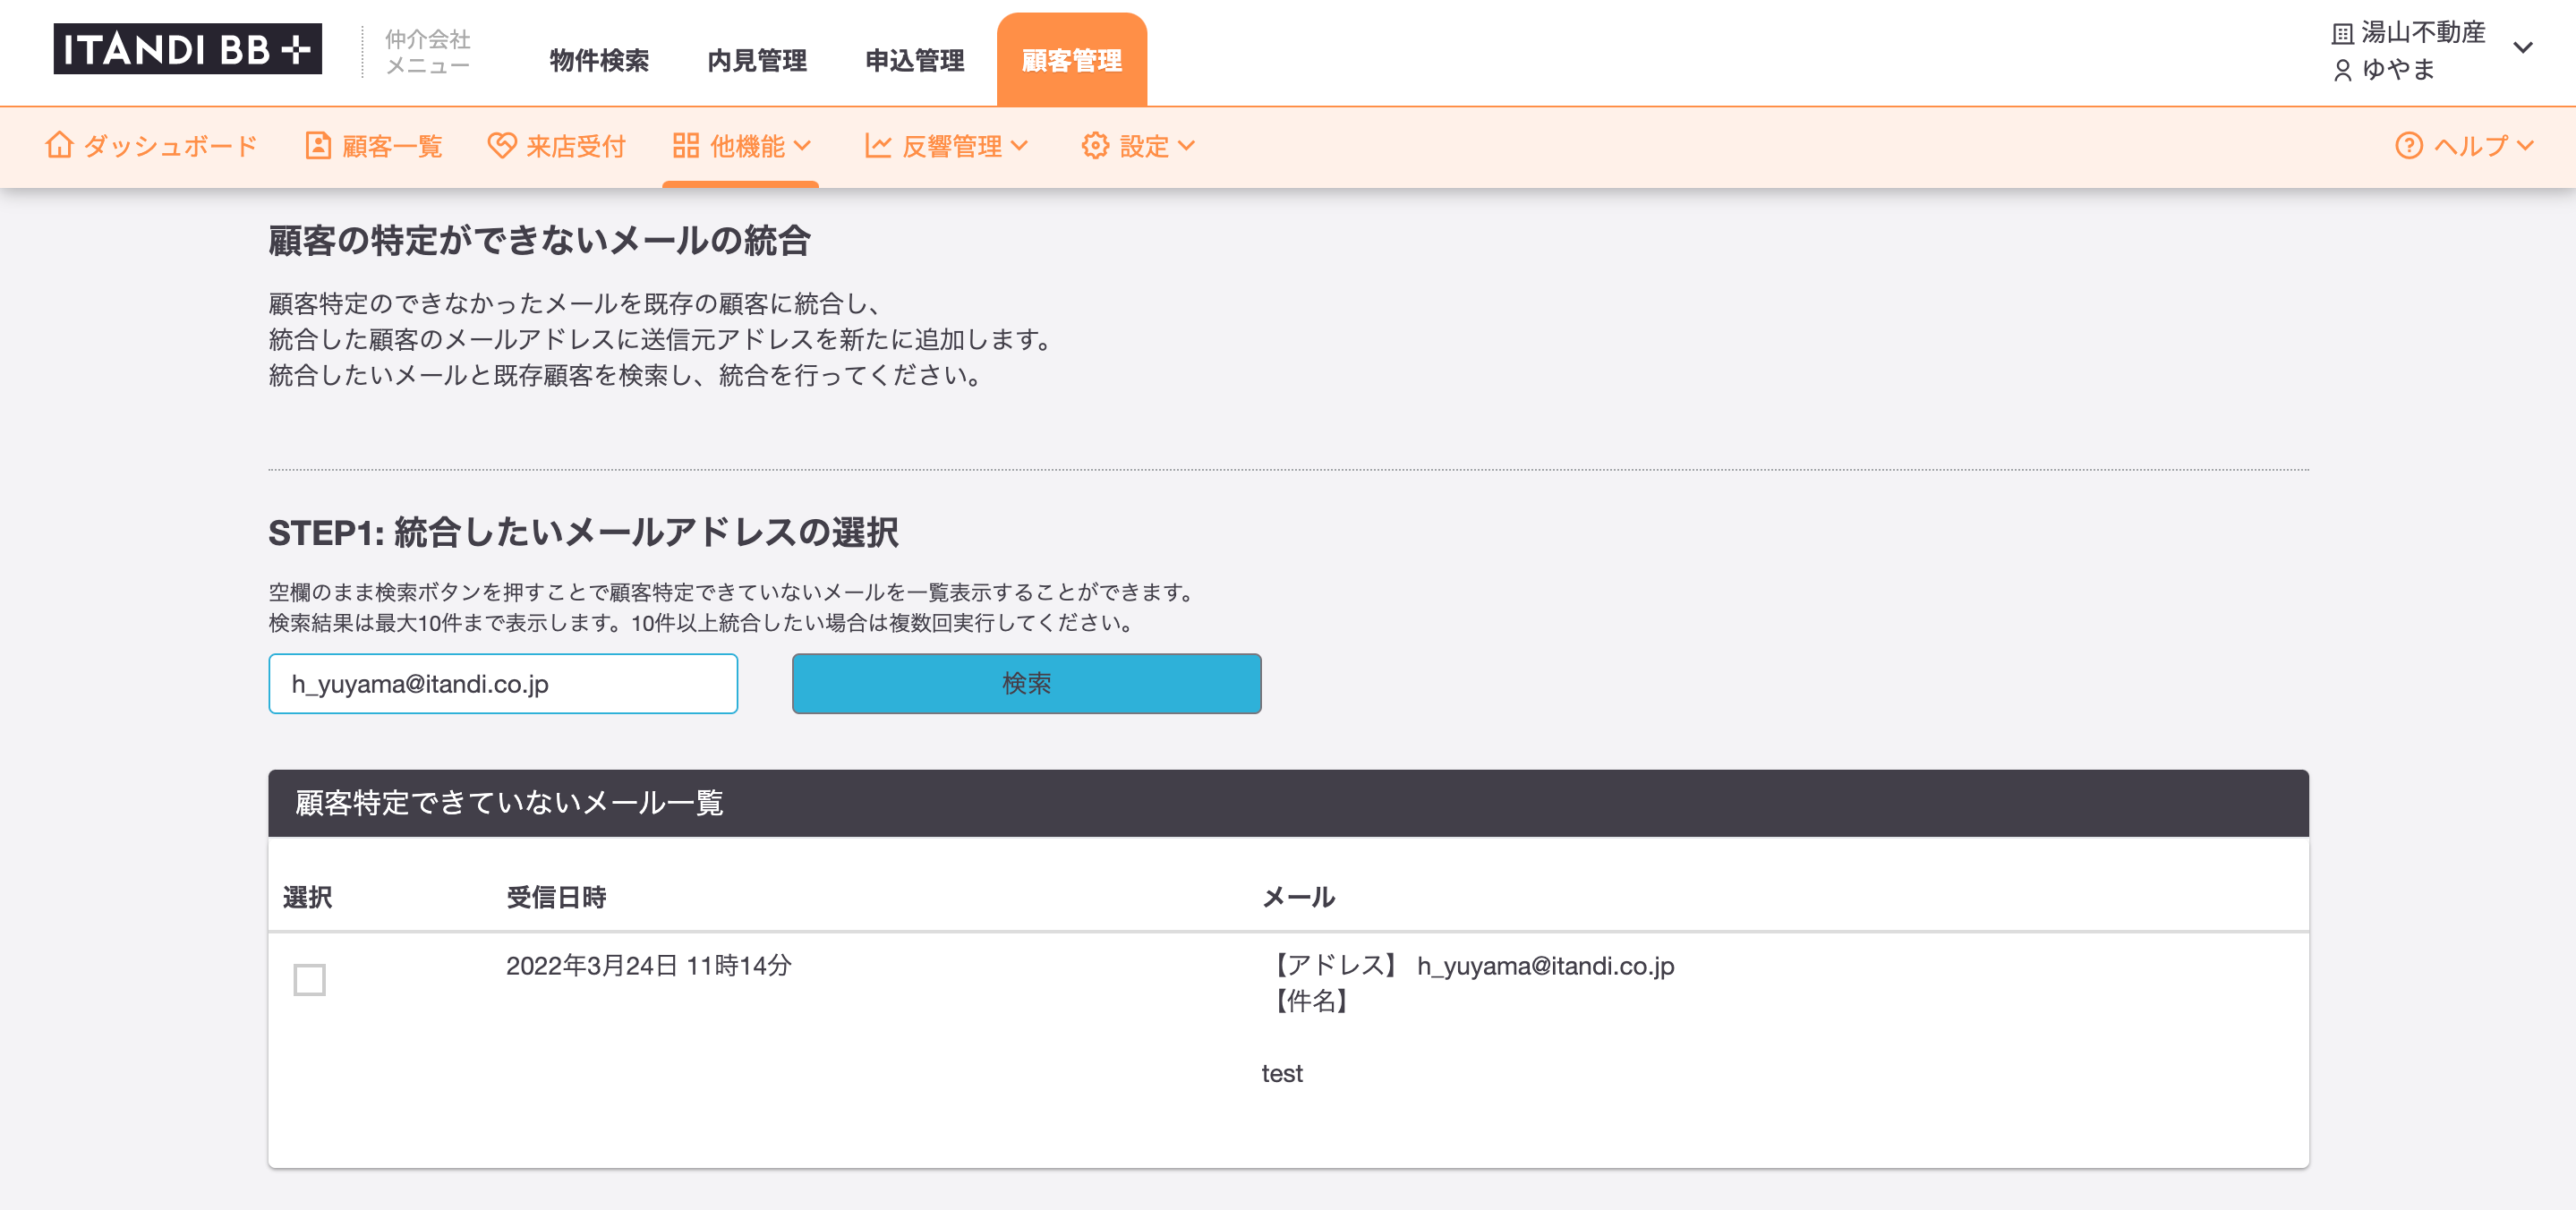The width and height of the screenshot is (2576, 1210).
Task: Click the 選択 column header
Action: coord(307,897)
